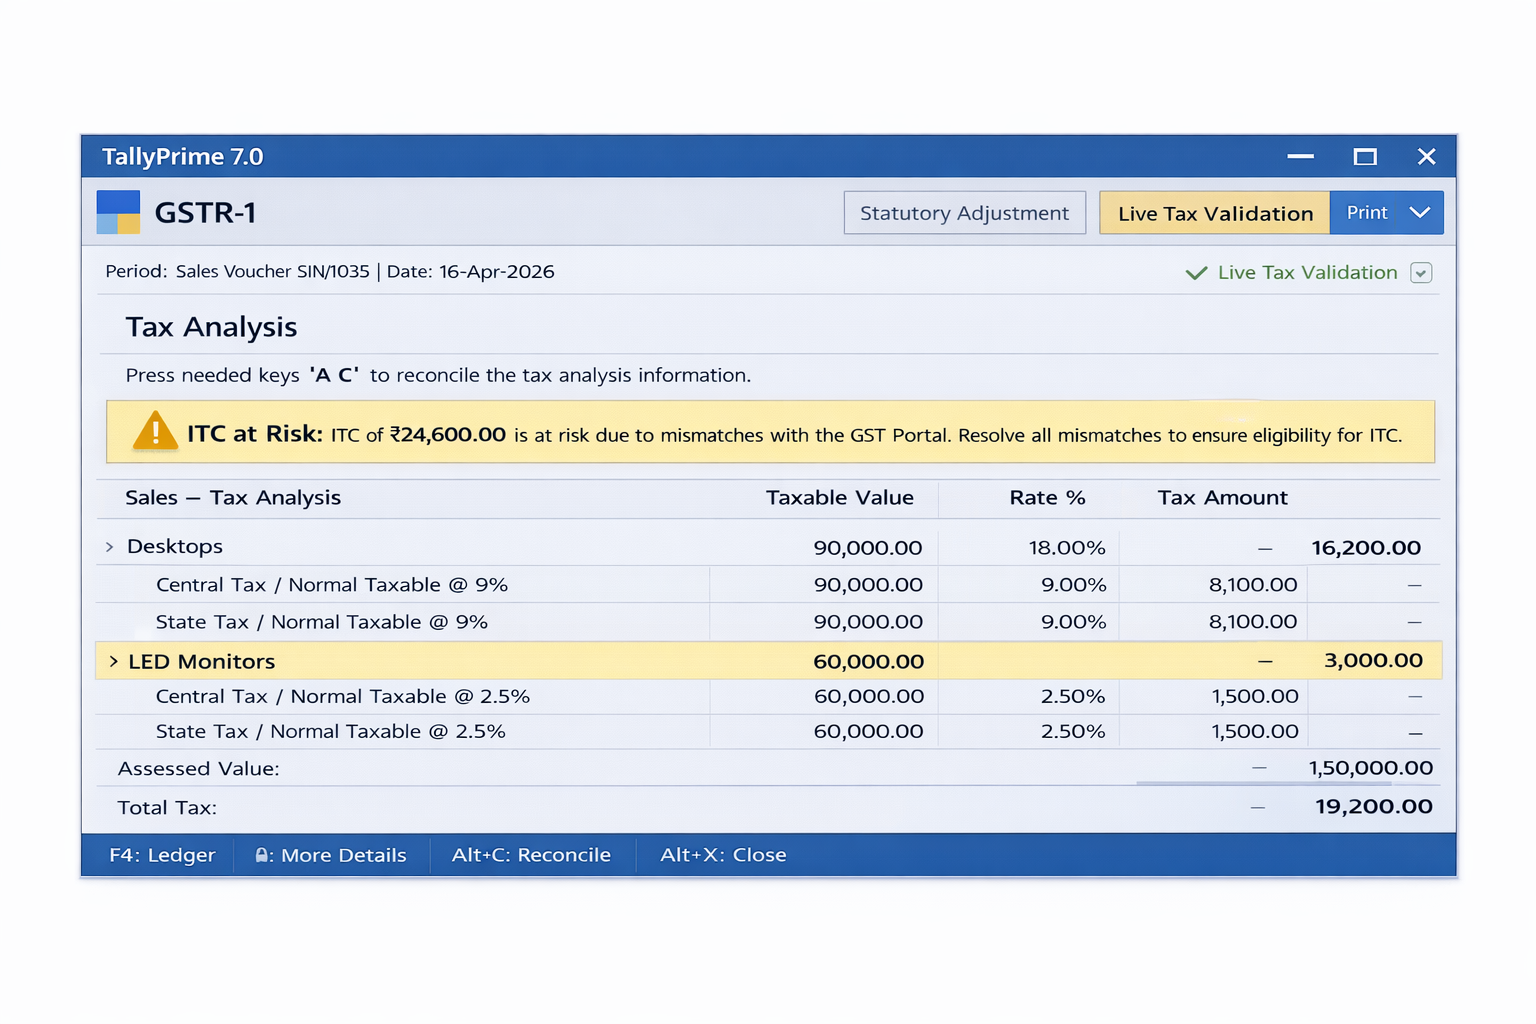Click the lock icon beside More Details
1536x1024 pixels.
tap(261, 855)
